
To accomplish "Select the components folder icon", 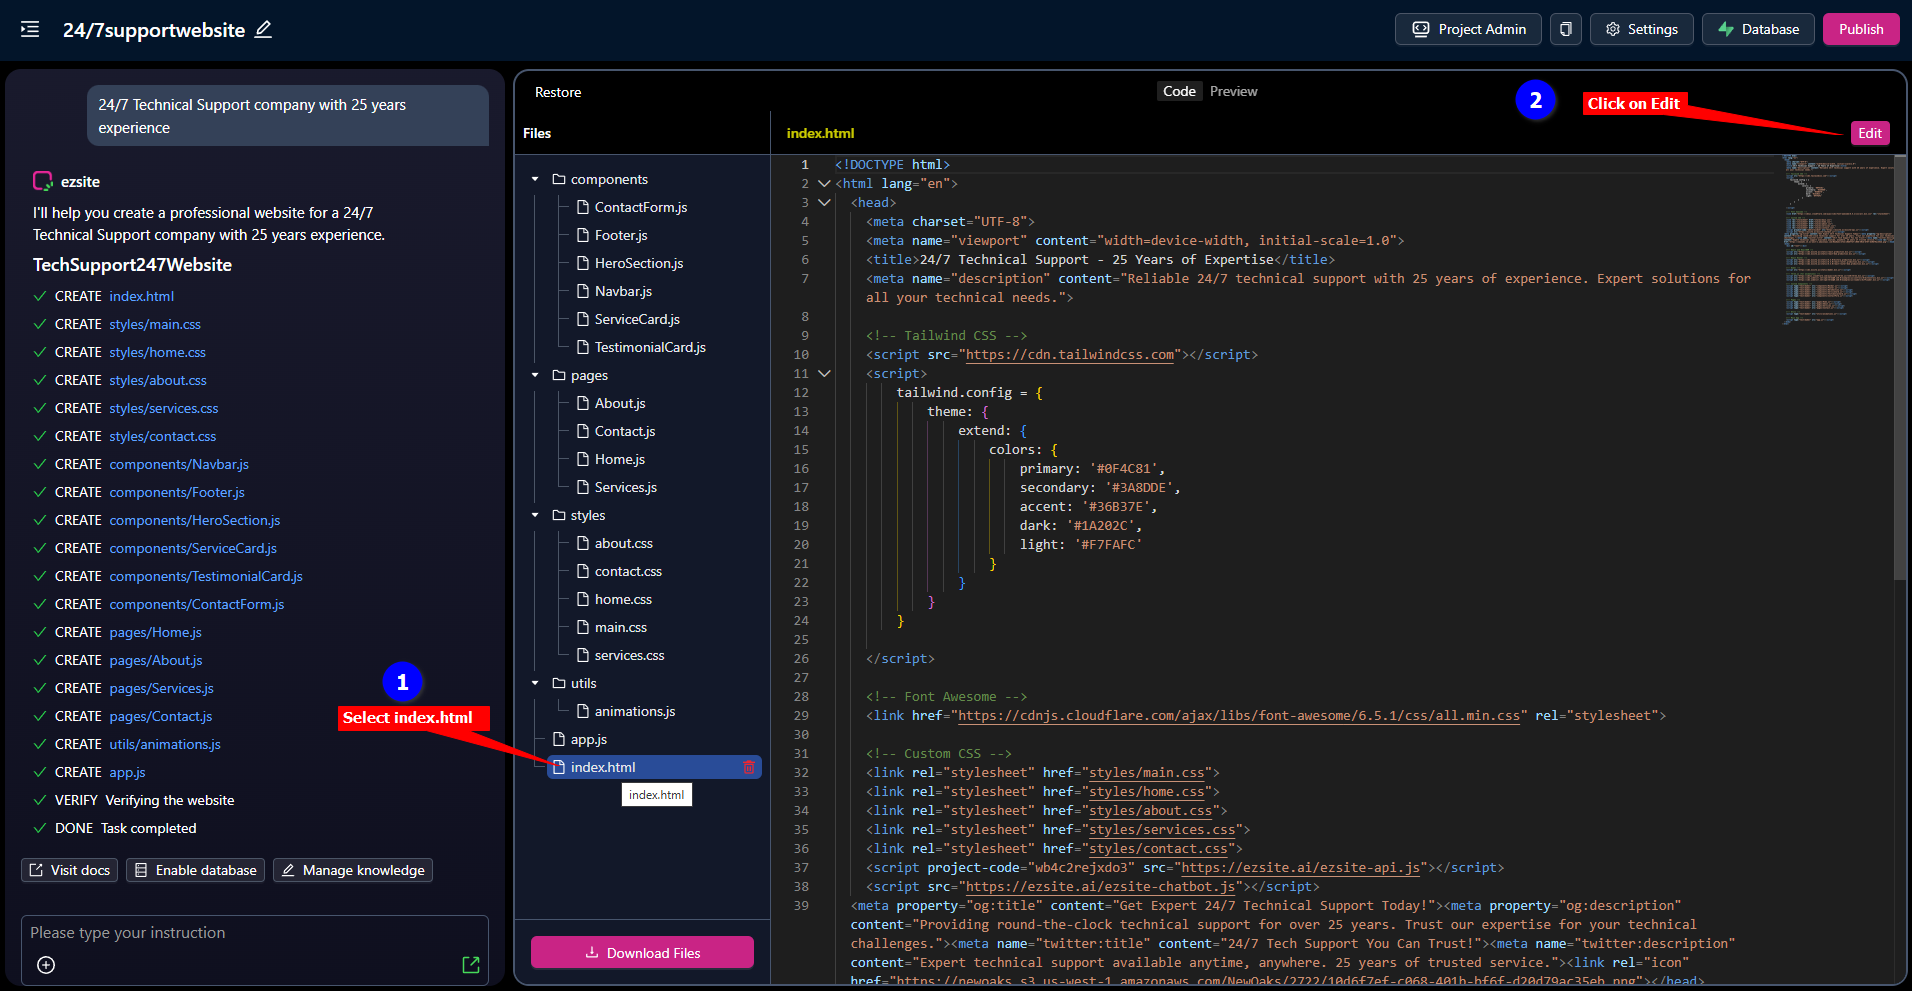I will (x=559, y=179).
